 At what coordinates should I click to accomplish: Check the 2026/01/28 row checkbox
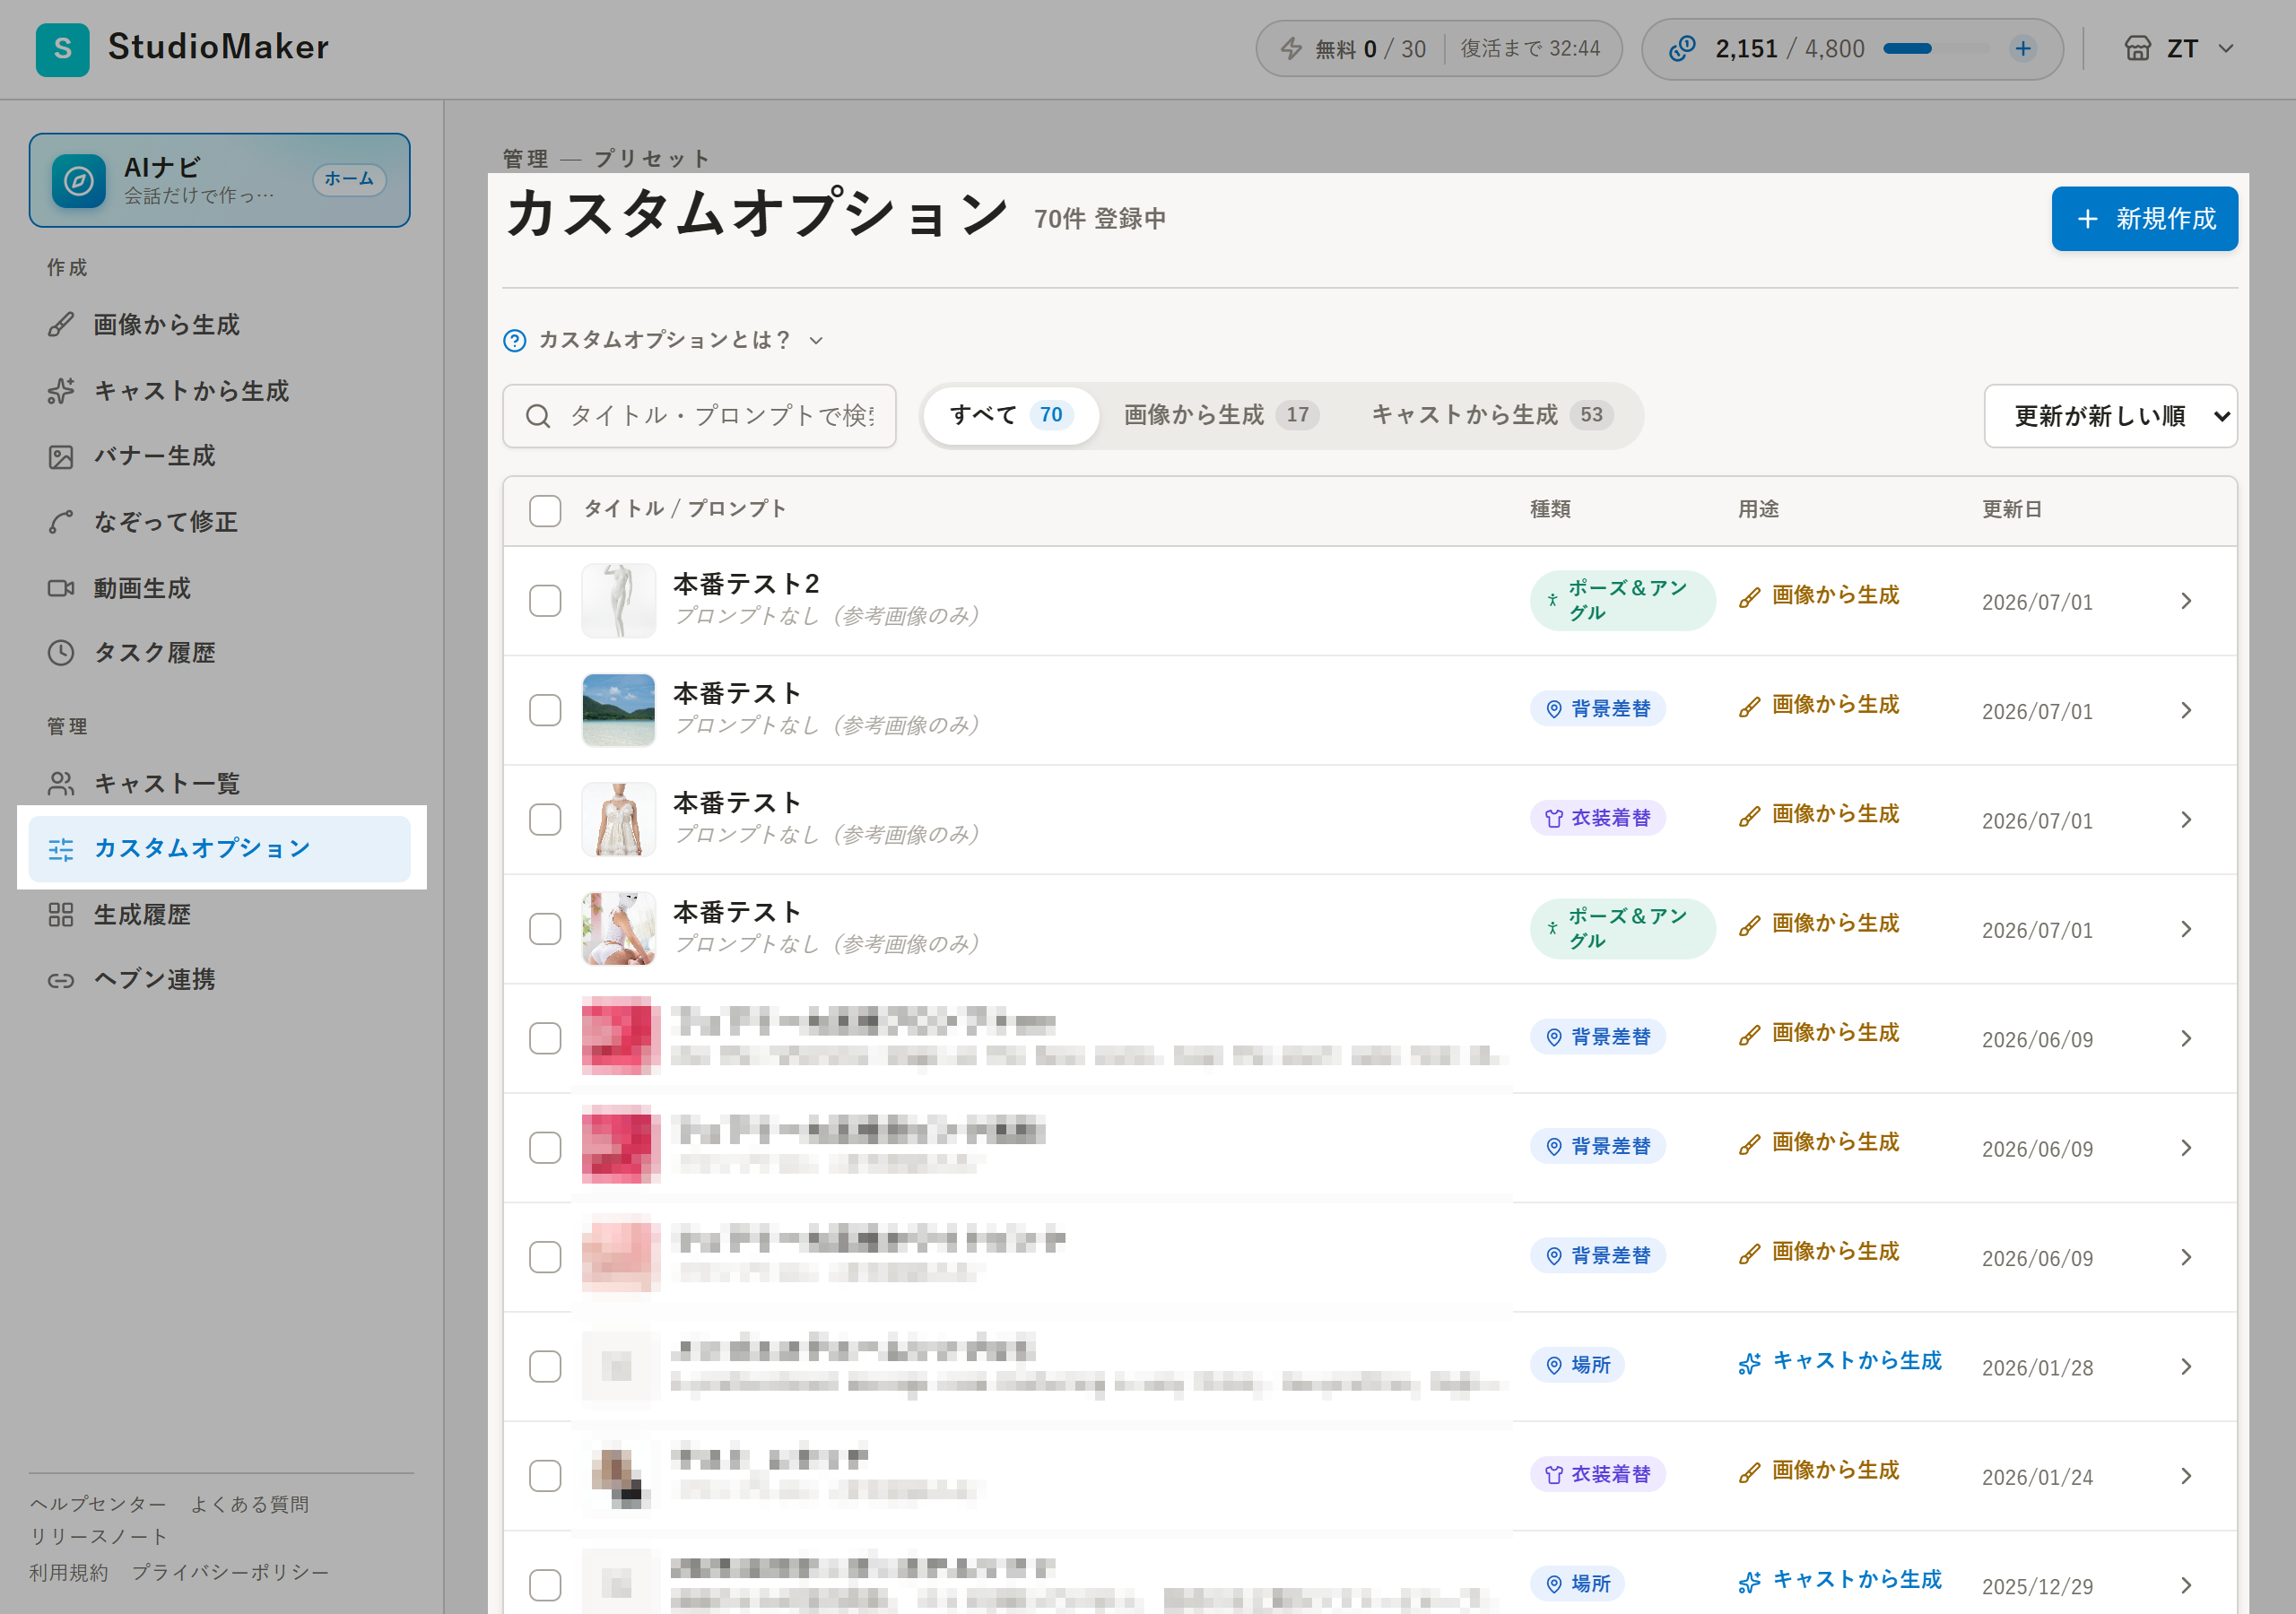click(x=545, y=1366)
